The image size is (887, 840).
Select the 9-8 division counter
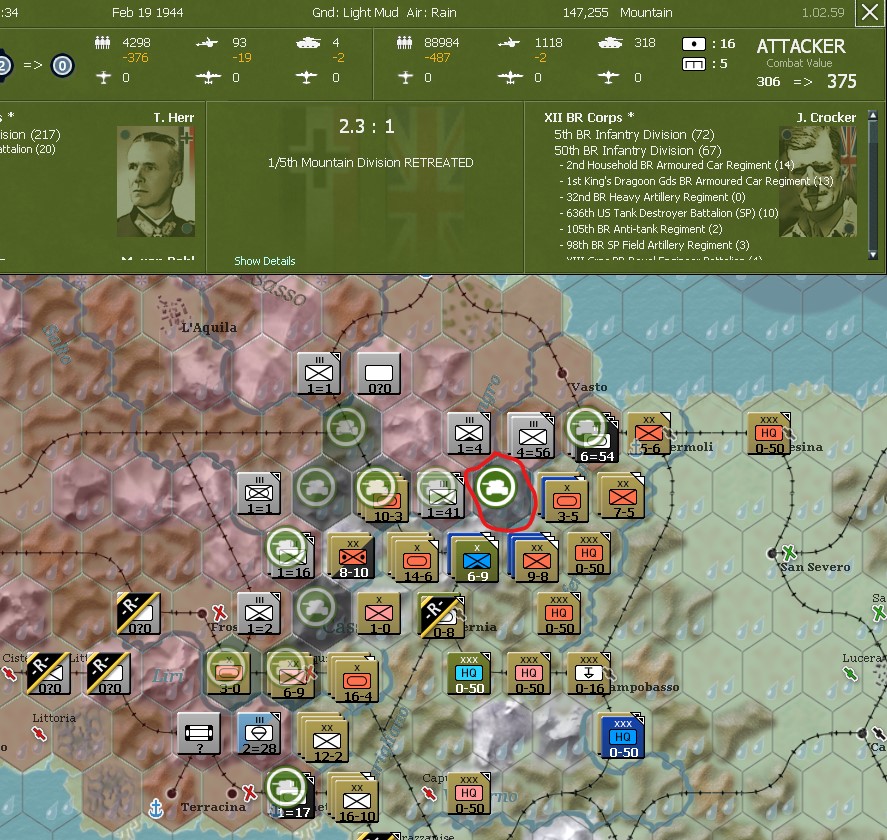point(535,559)
